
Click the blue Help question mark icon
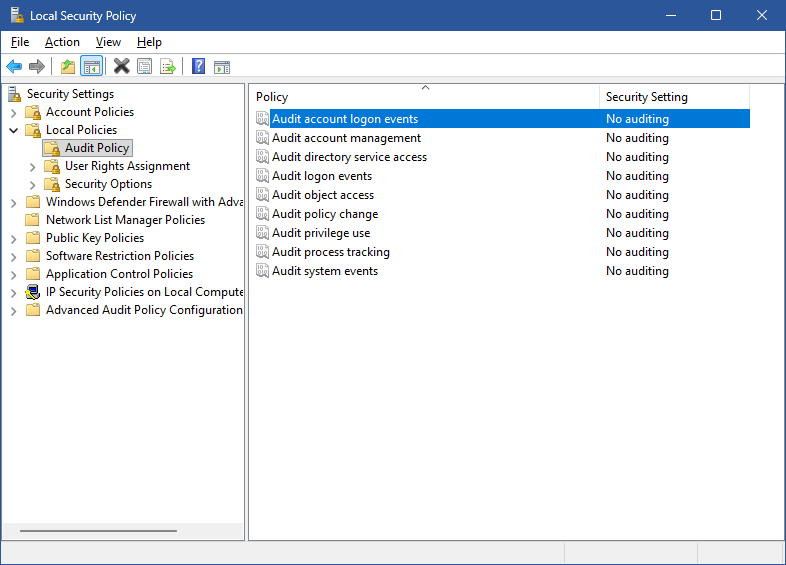pyautogui.click(x=198, y=67)
